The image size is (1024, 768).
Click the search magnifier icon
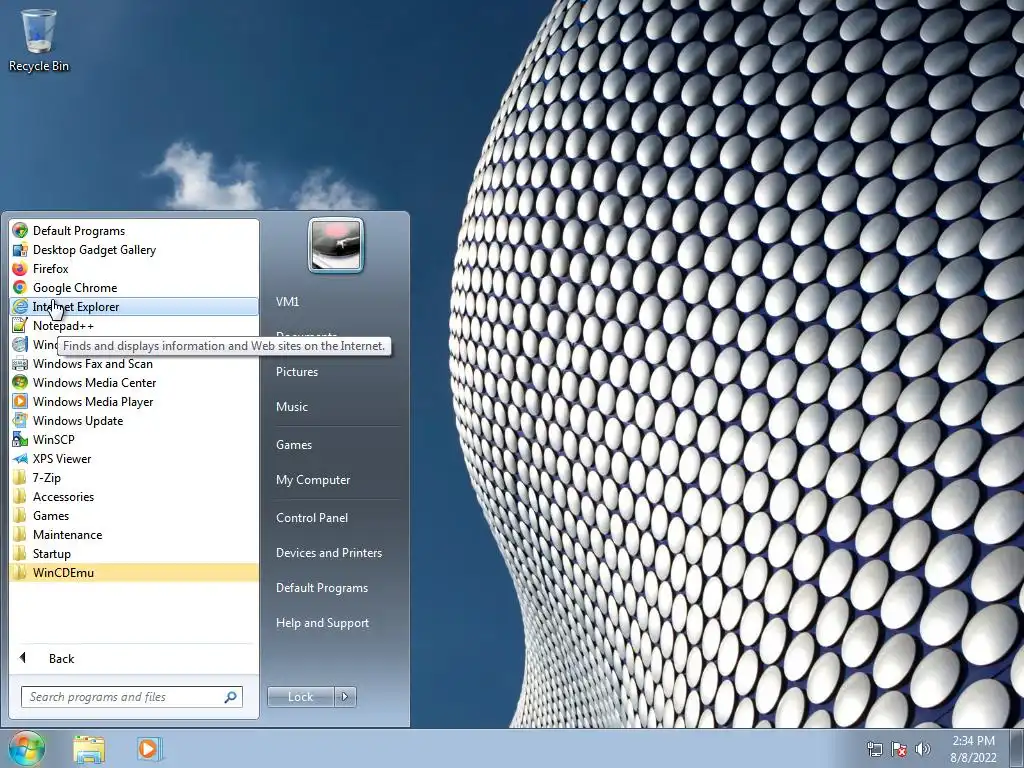pos(231,697)
